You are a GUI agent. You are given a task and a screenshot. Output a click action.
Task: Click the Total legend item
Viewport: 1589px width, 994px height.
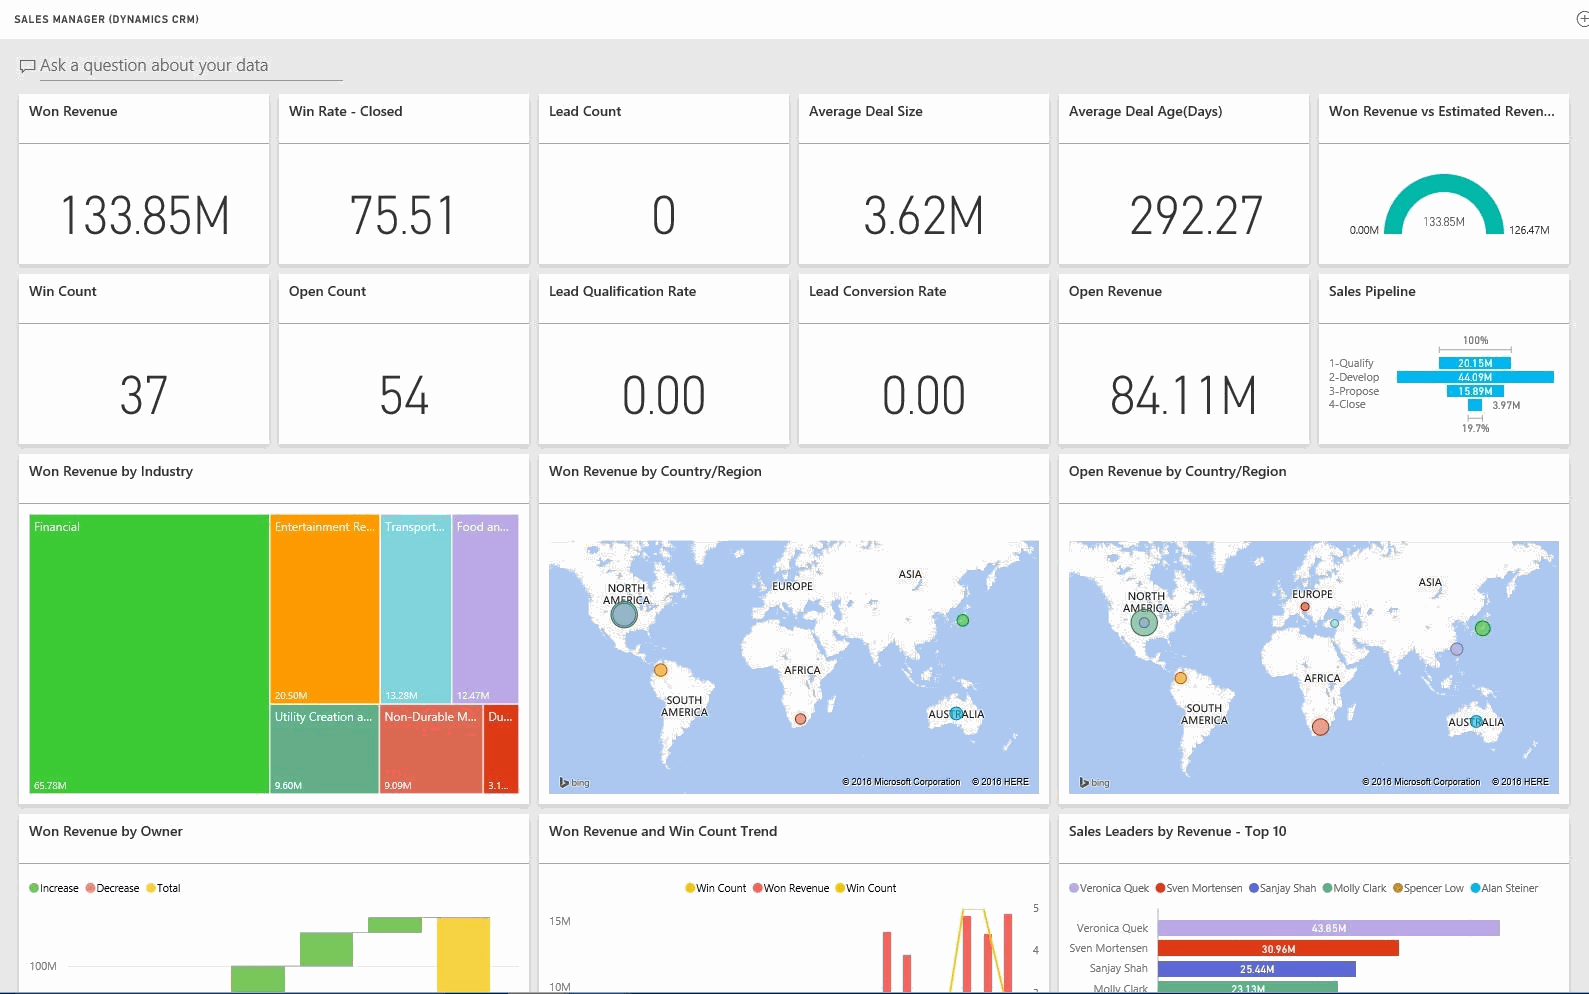coord(163,888)
